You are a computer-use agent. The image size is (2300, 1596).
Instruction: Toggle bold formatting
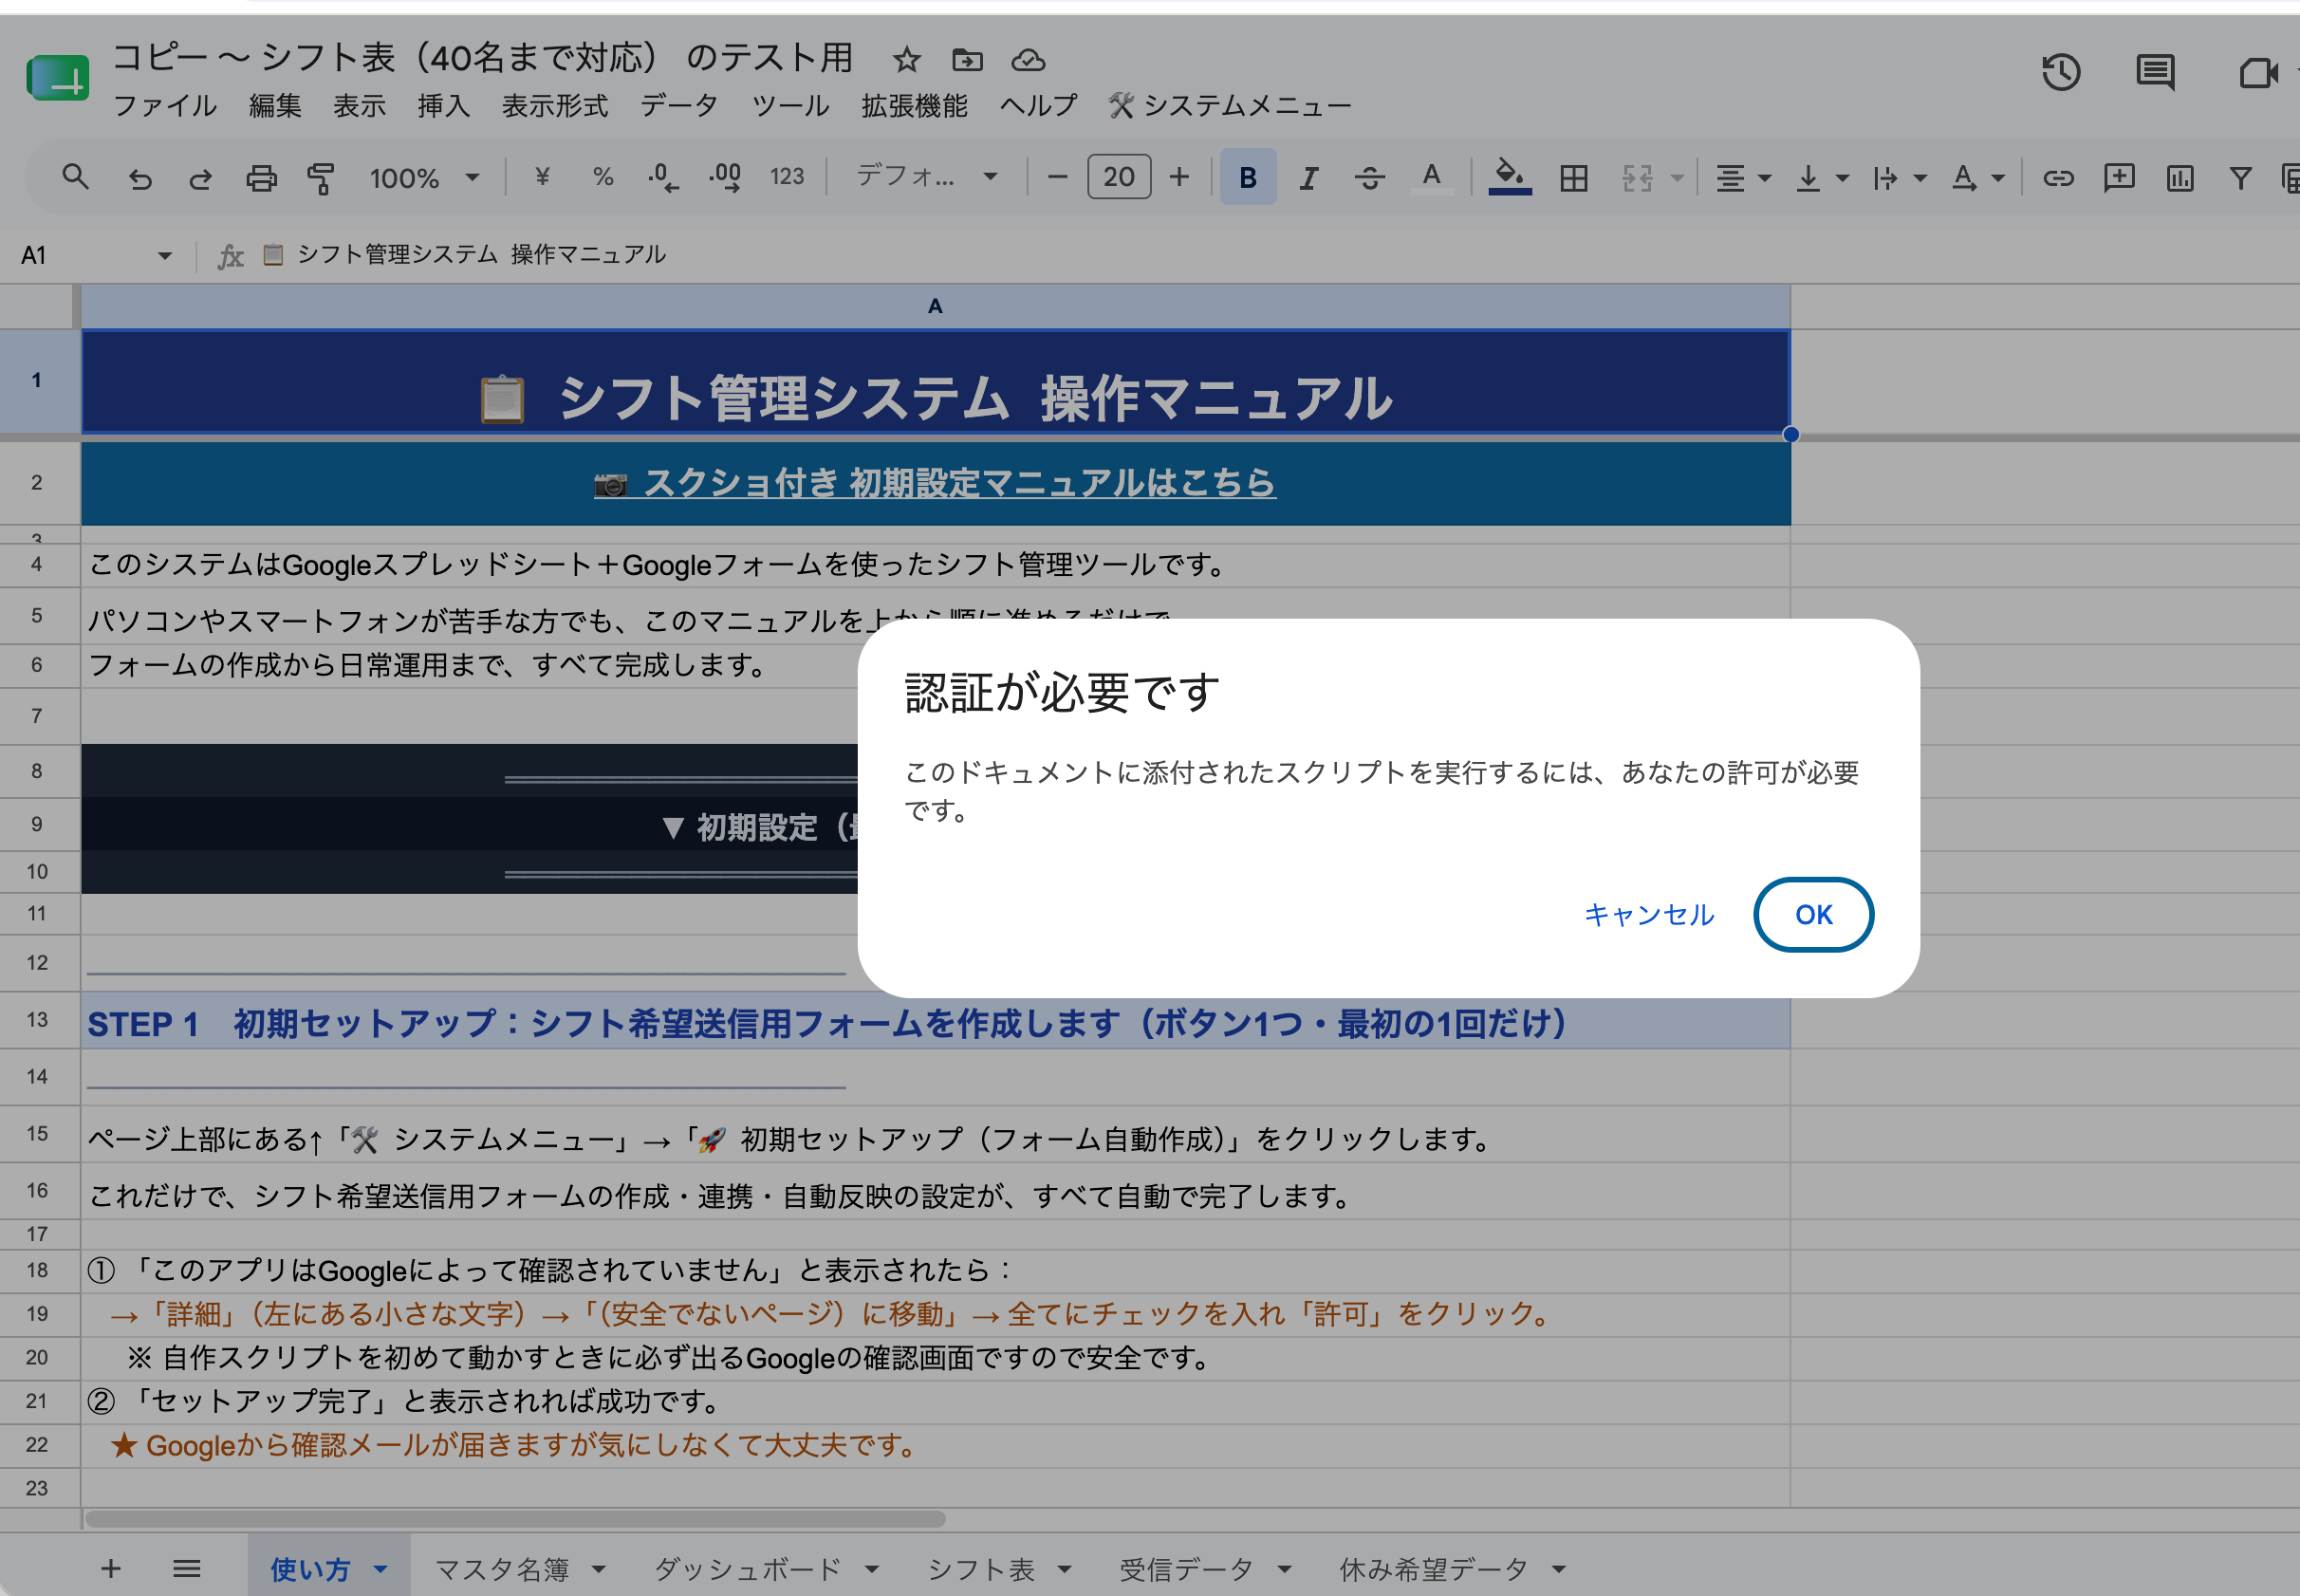coord(1248,177)
